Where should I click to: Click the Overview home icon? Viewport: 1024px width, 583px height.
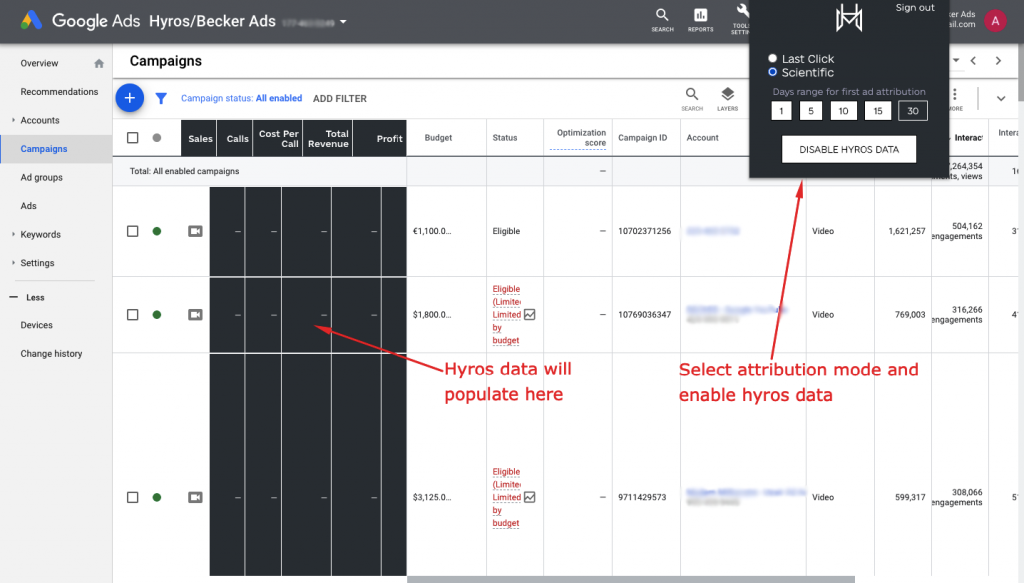point(99,63)
